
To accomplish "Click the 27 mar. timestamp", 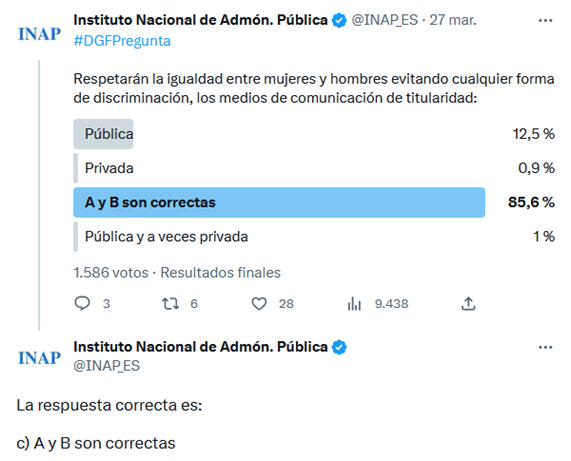I will [x=453, y=20].
